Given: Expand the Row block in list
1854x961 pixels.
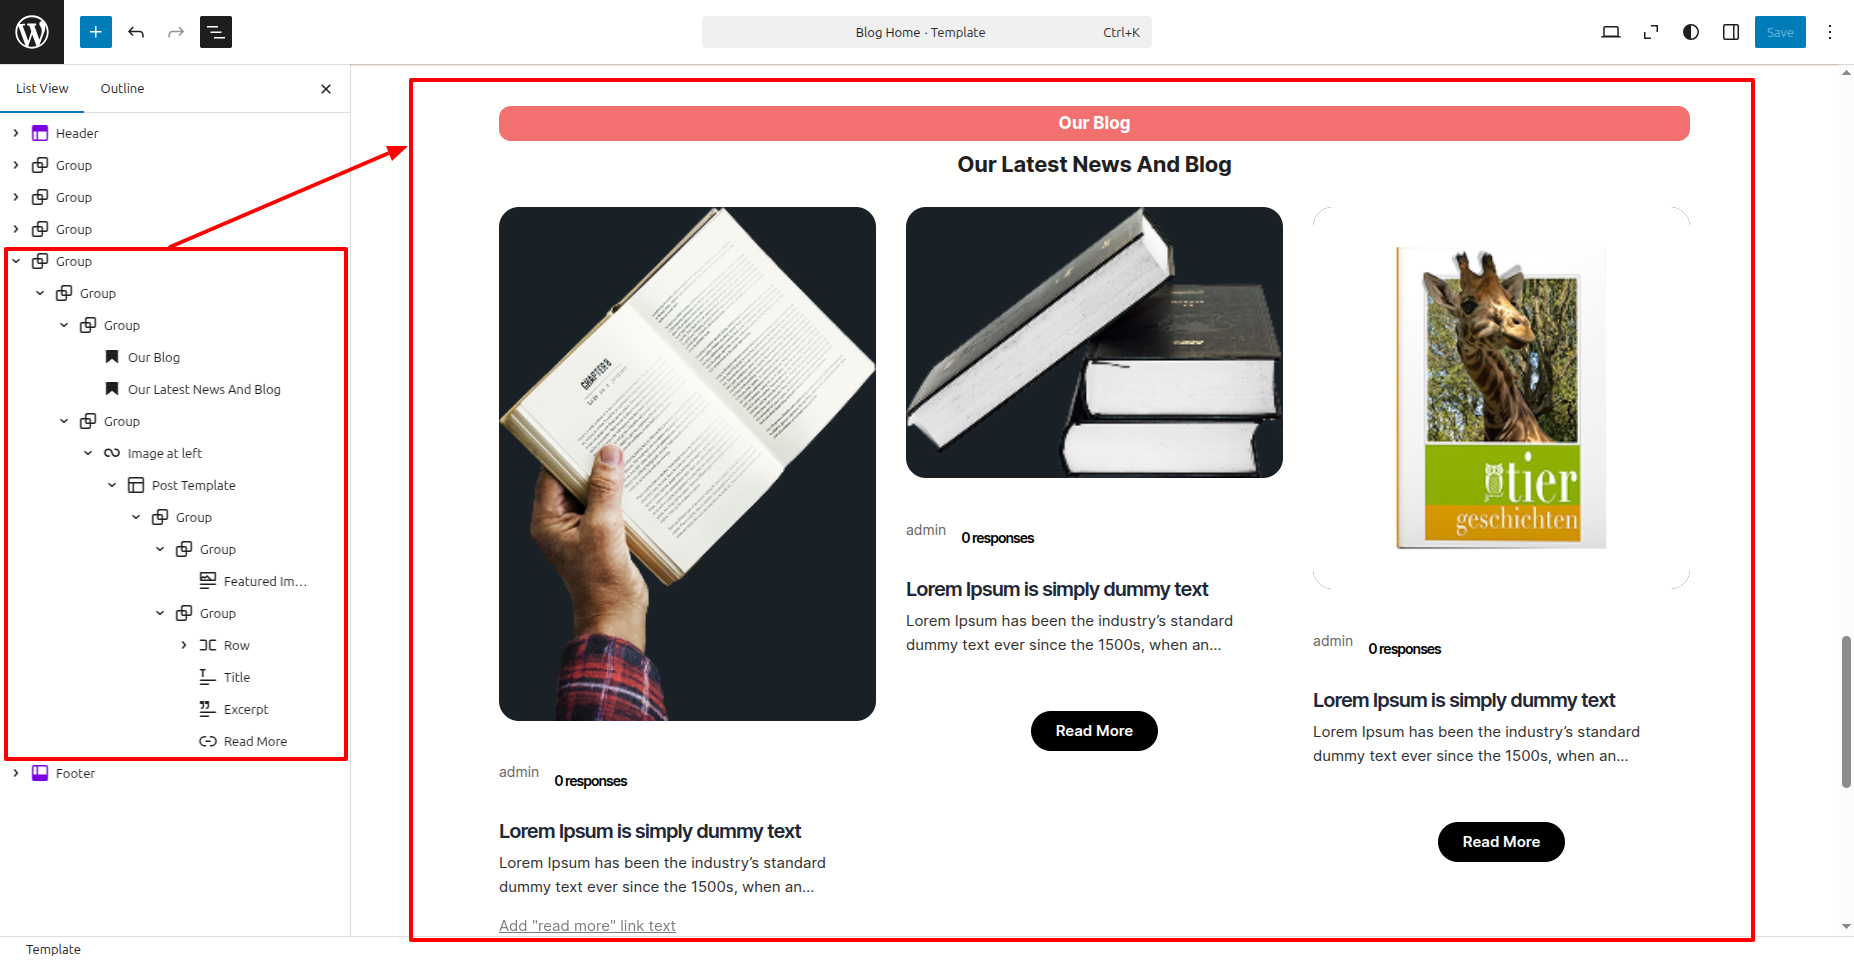Looking at the screenshot, I should point(184,645).
